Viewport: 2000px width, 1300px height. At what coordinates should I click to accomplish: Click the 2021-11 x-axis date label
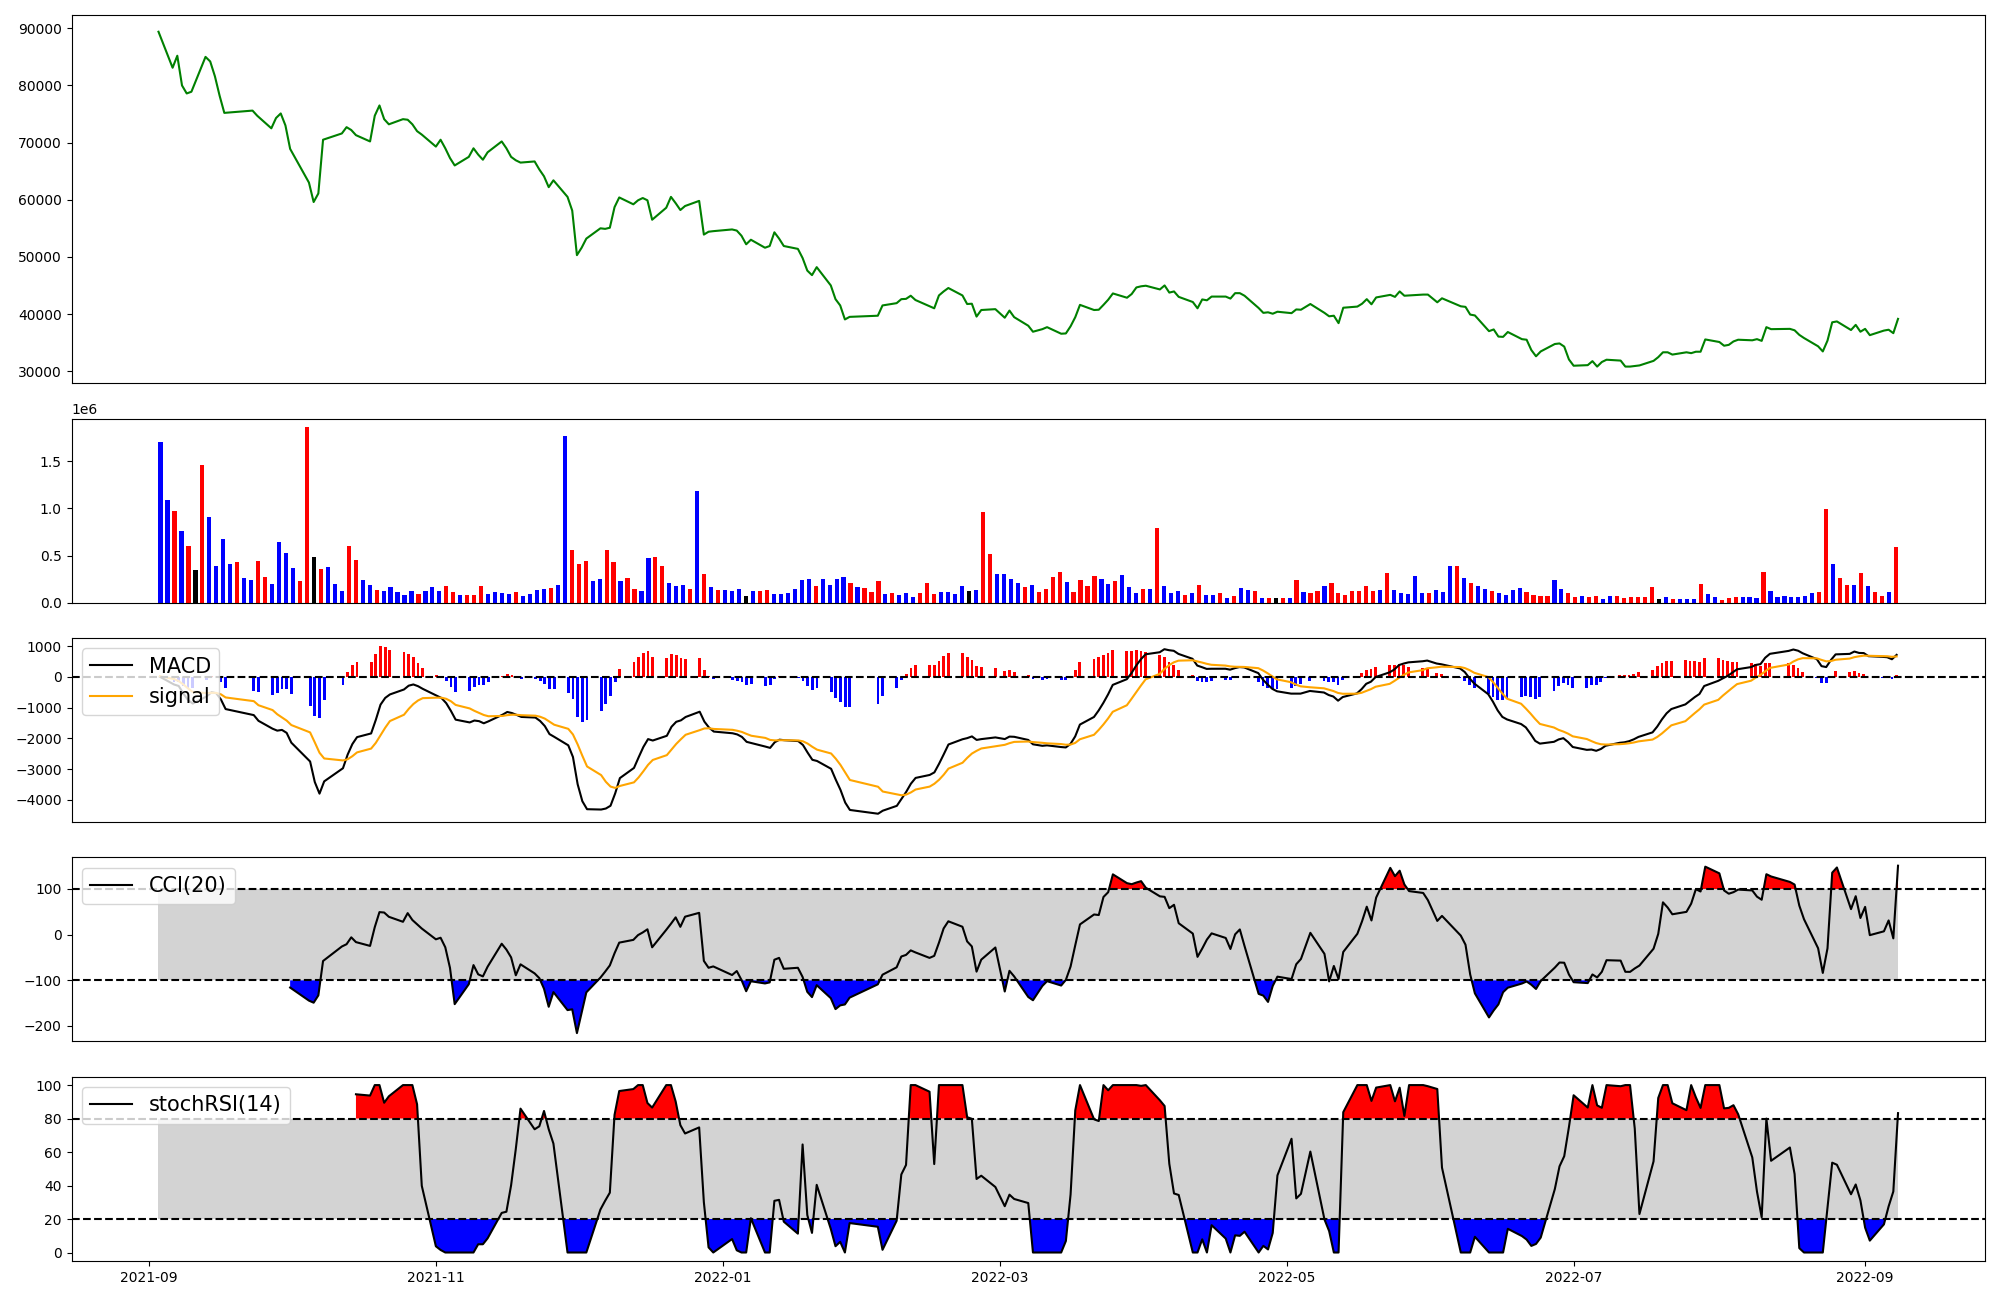point(436,1277)
